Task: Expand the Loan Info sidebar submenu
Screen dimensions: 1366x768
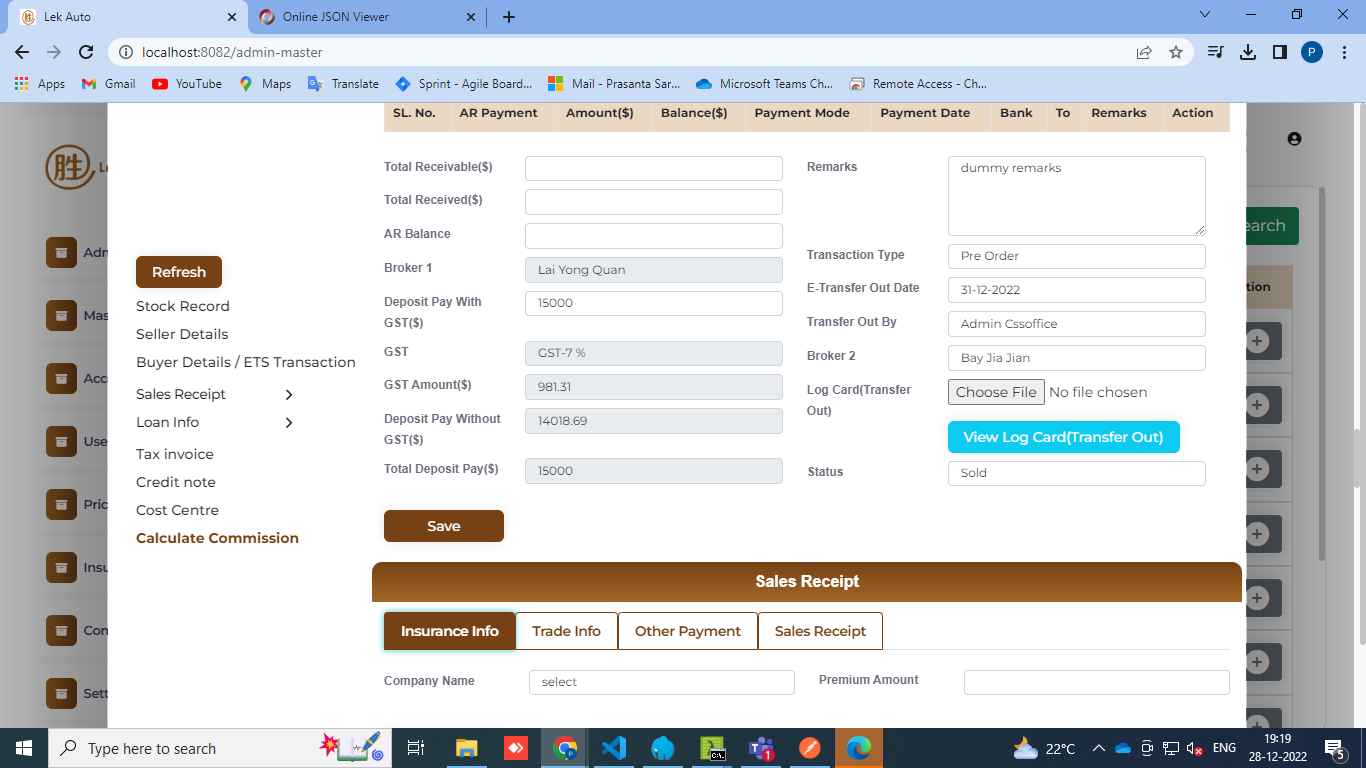Action: [x=289, y=423]
